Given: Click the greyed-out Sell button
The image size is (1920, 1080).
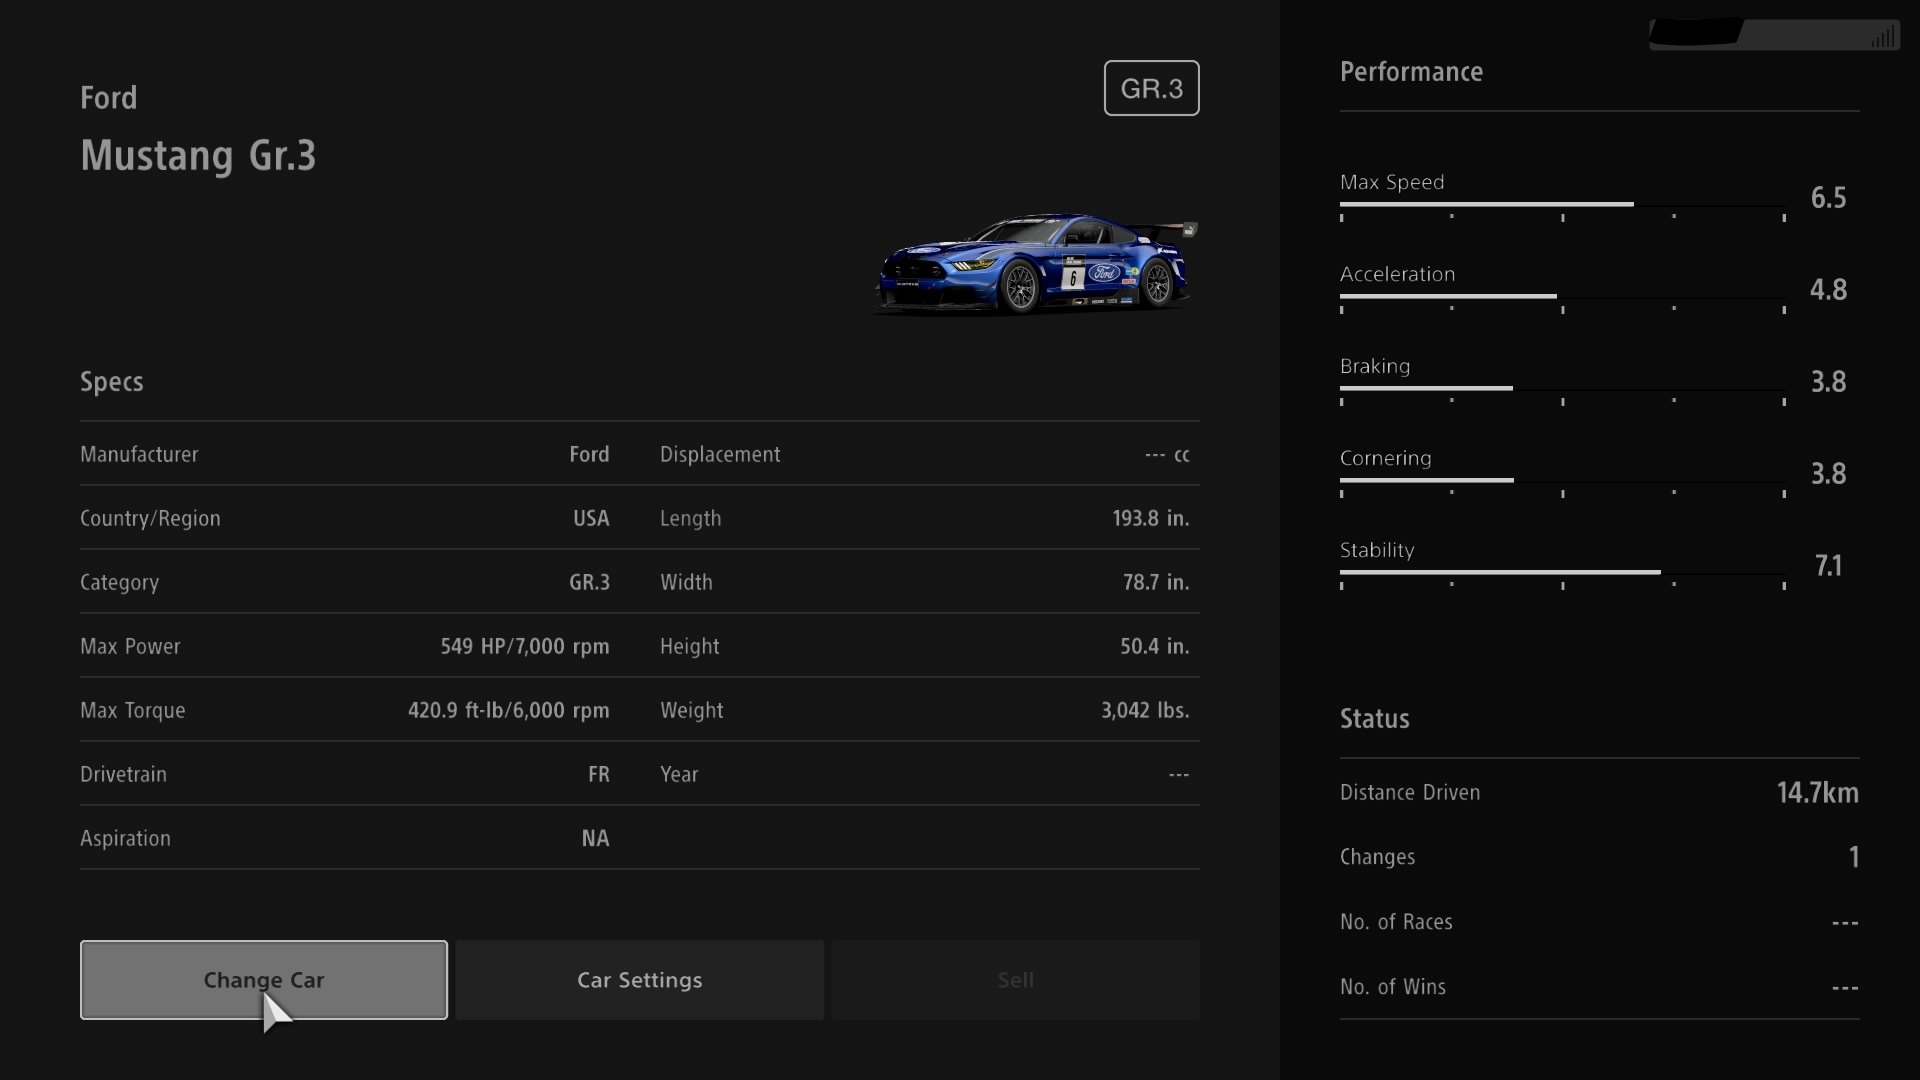Looking at the screenshot, I should pyautogui.click(x=1015, y=980).
